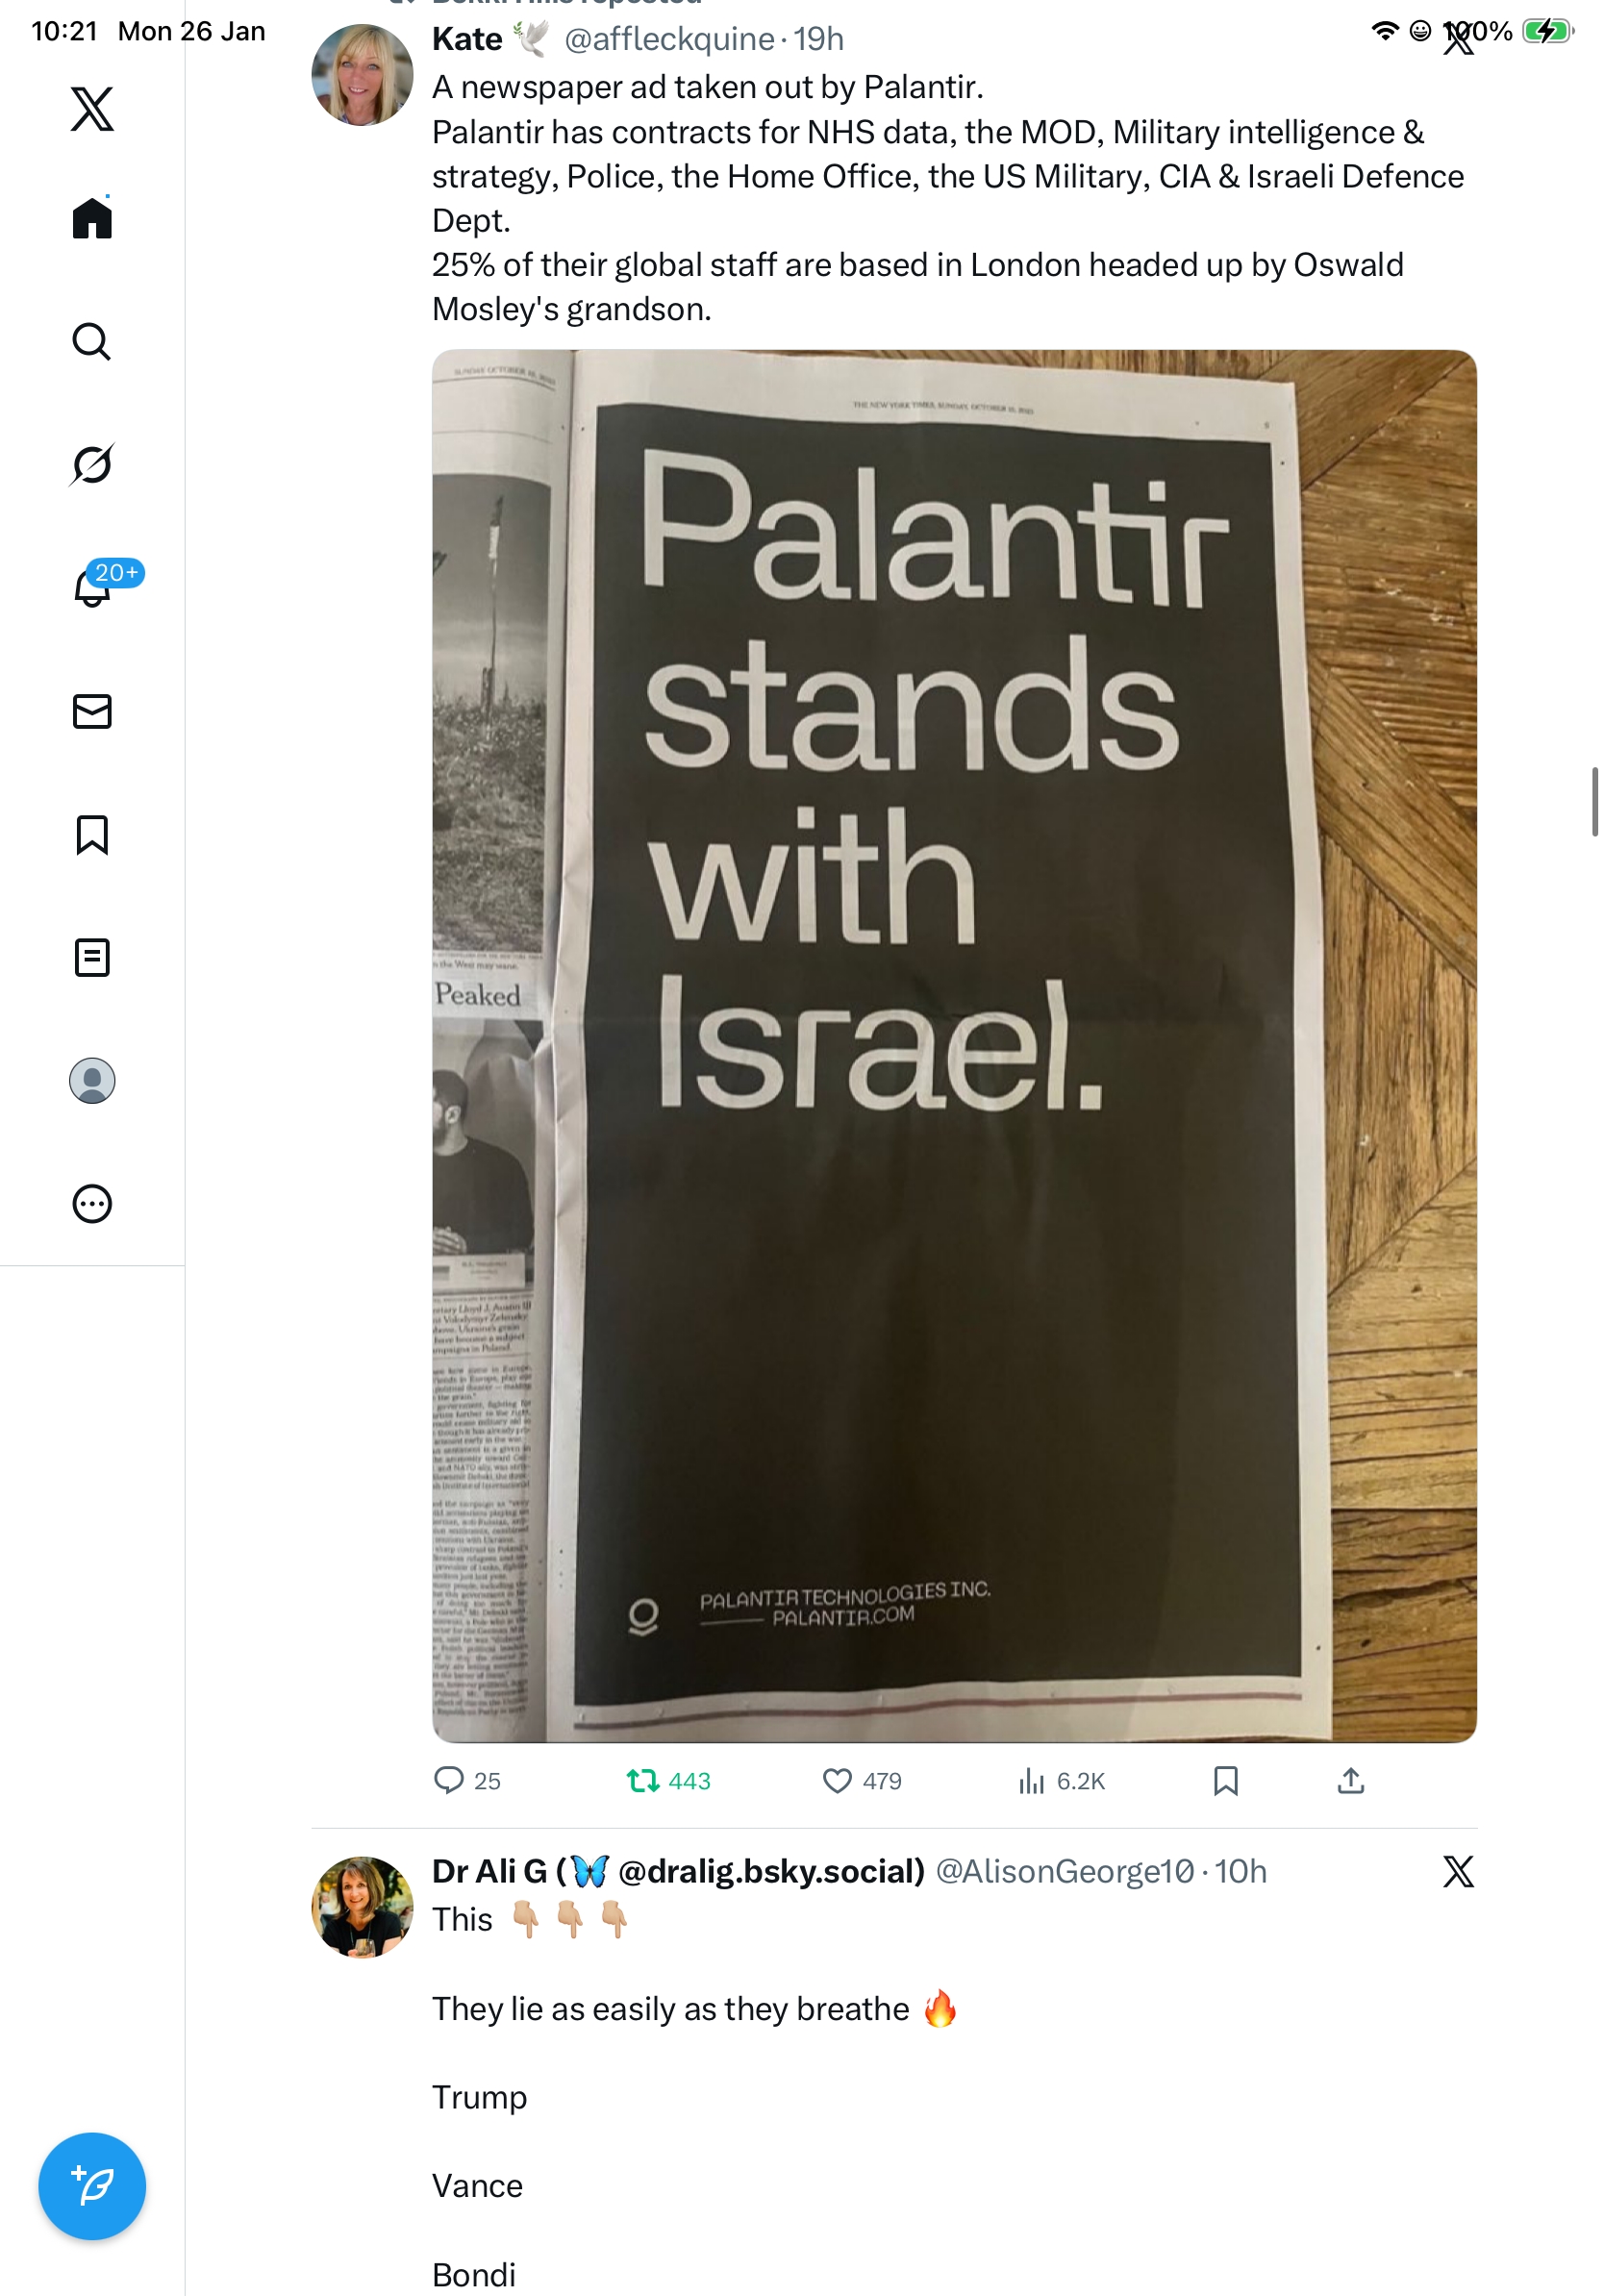
Task: Open @affleckquine profile handle link
Action: (669, 39)
